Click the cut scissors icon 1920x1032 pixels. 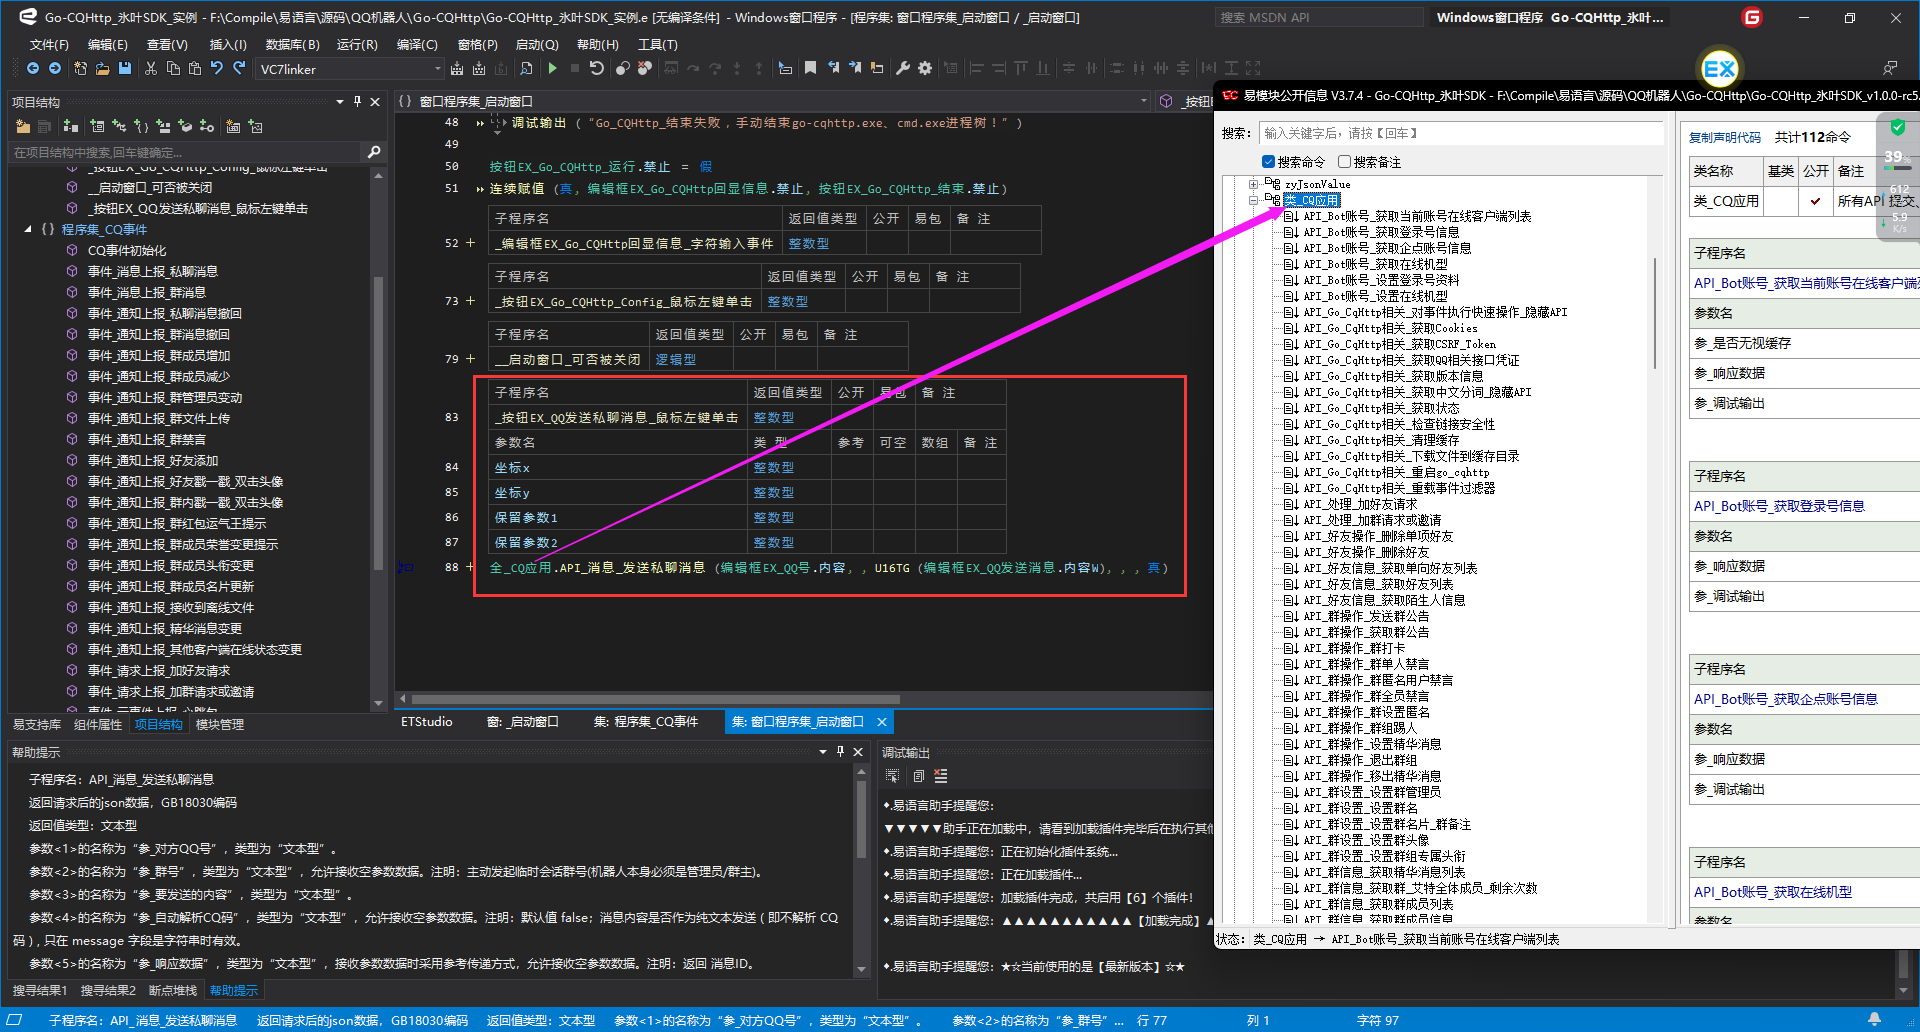[x=151, y=68]
